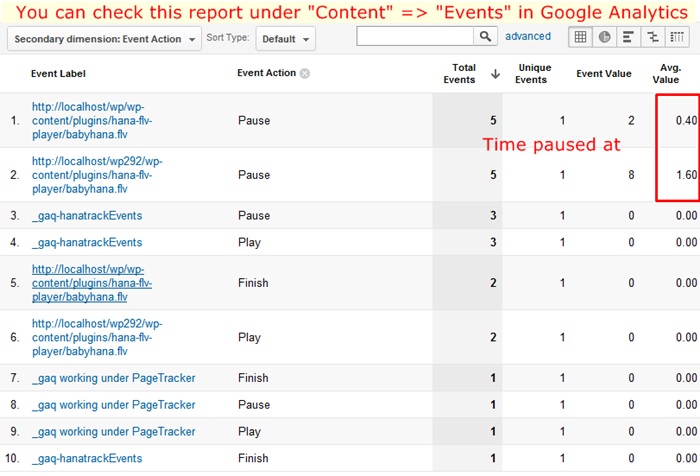The image size is (700, 476).
Task: Select the pivot view icon
Action: point(678,37)
